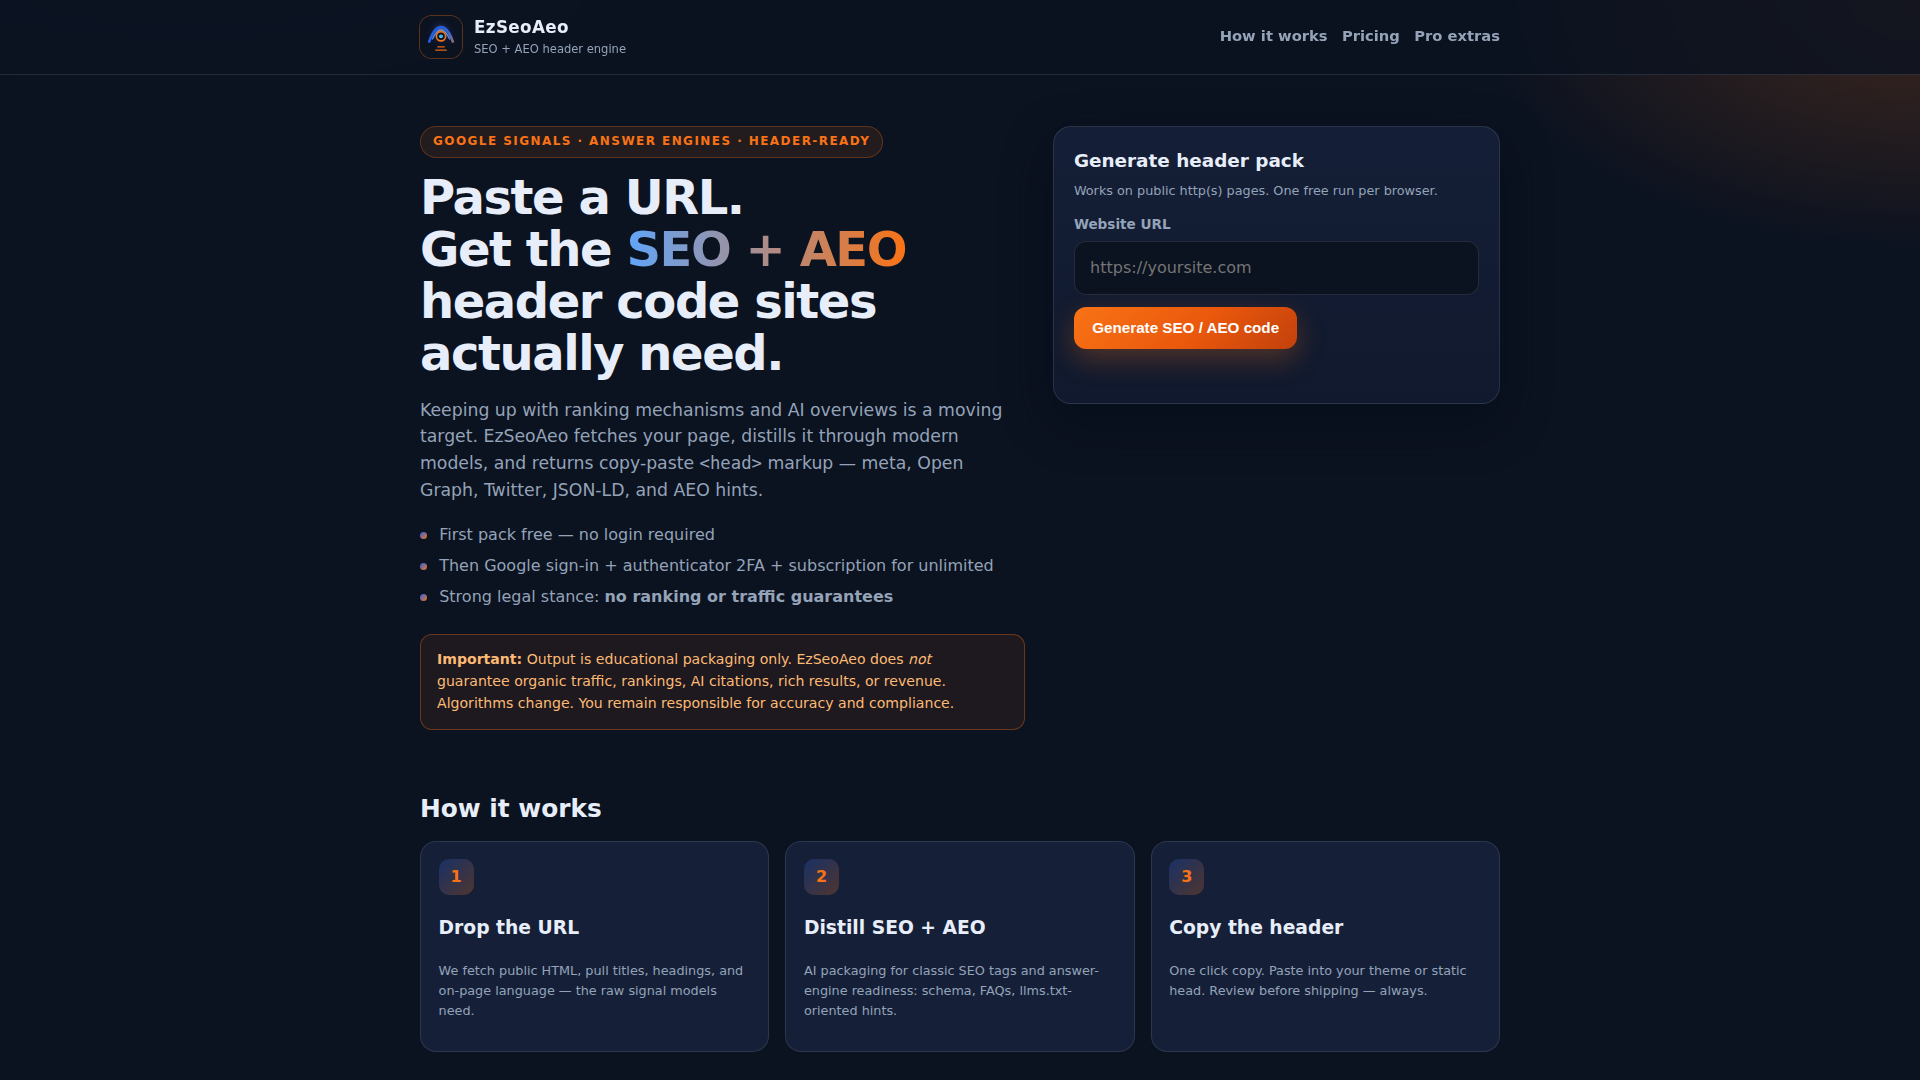Select the Drop the URL card heading

pos(509,927)
